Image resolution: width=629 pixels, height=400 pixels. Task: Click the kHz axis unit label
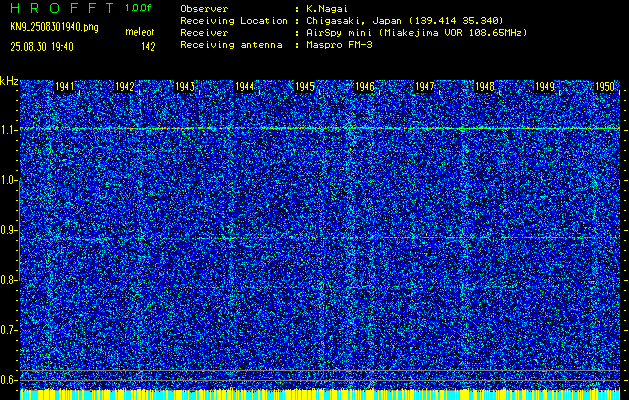9,81
